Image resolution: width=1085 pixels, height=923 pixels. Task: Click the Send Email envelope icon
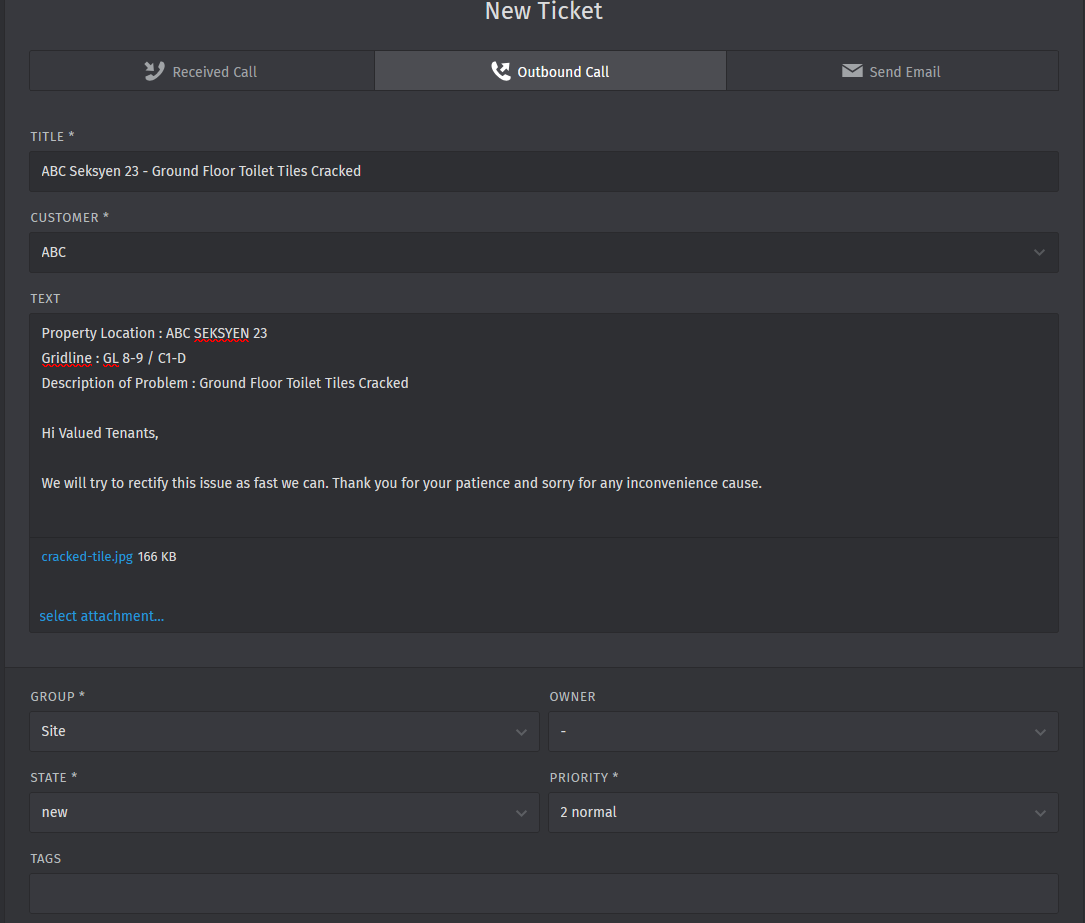852,71
